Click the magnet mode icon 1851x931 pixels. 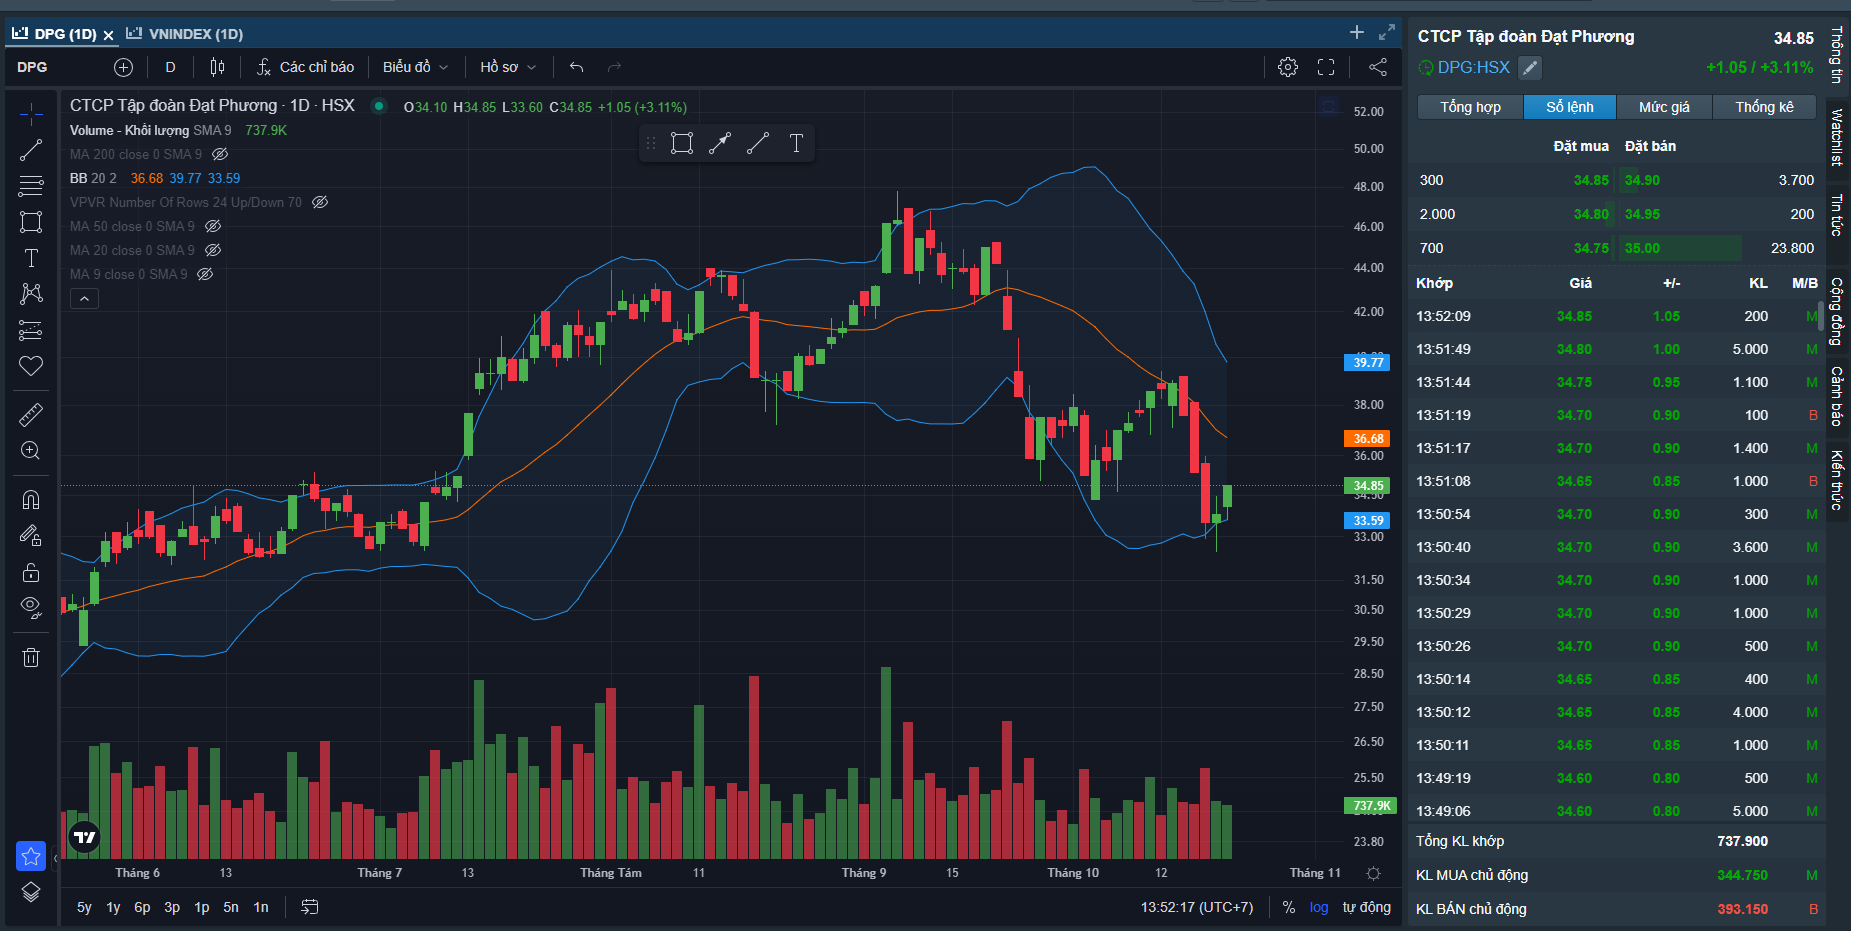(x=31, y=499)
